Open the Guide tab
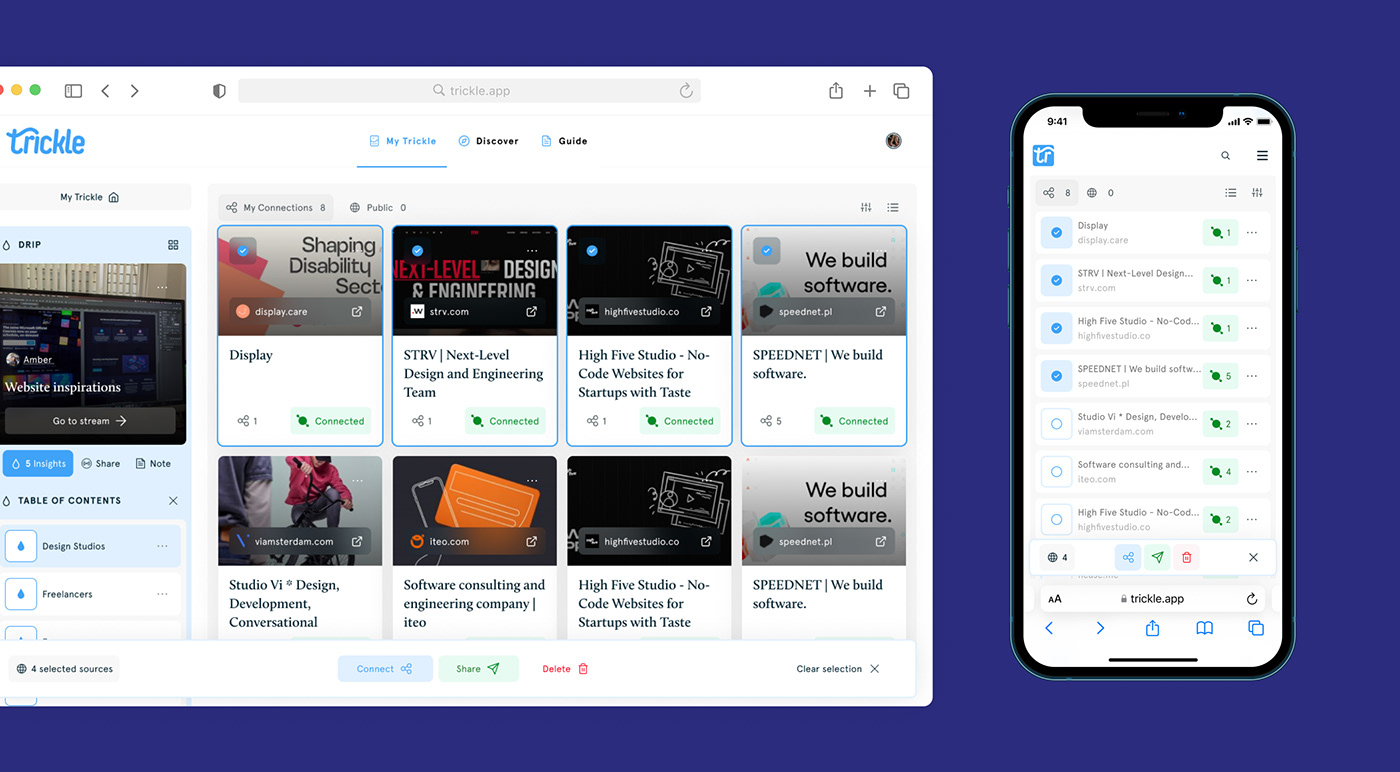The height and width of the screenshot is (772, 1400). (x=564, y=141)
